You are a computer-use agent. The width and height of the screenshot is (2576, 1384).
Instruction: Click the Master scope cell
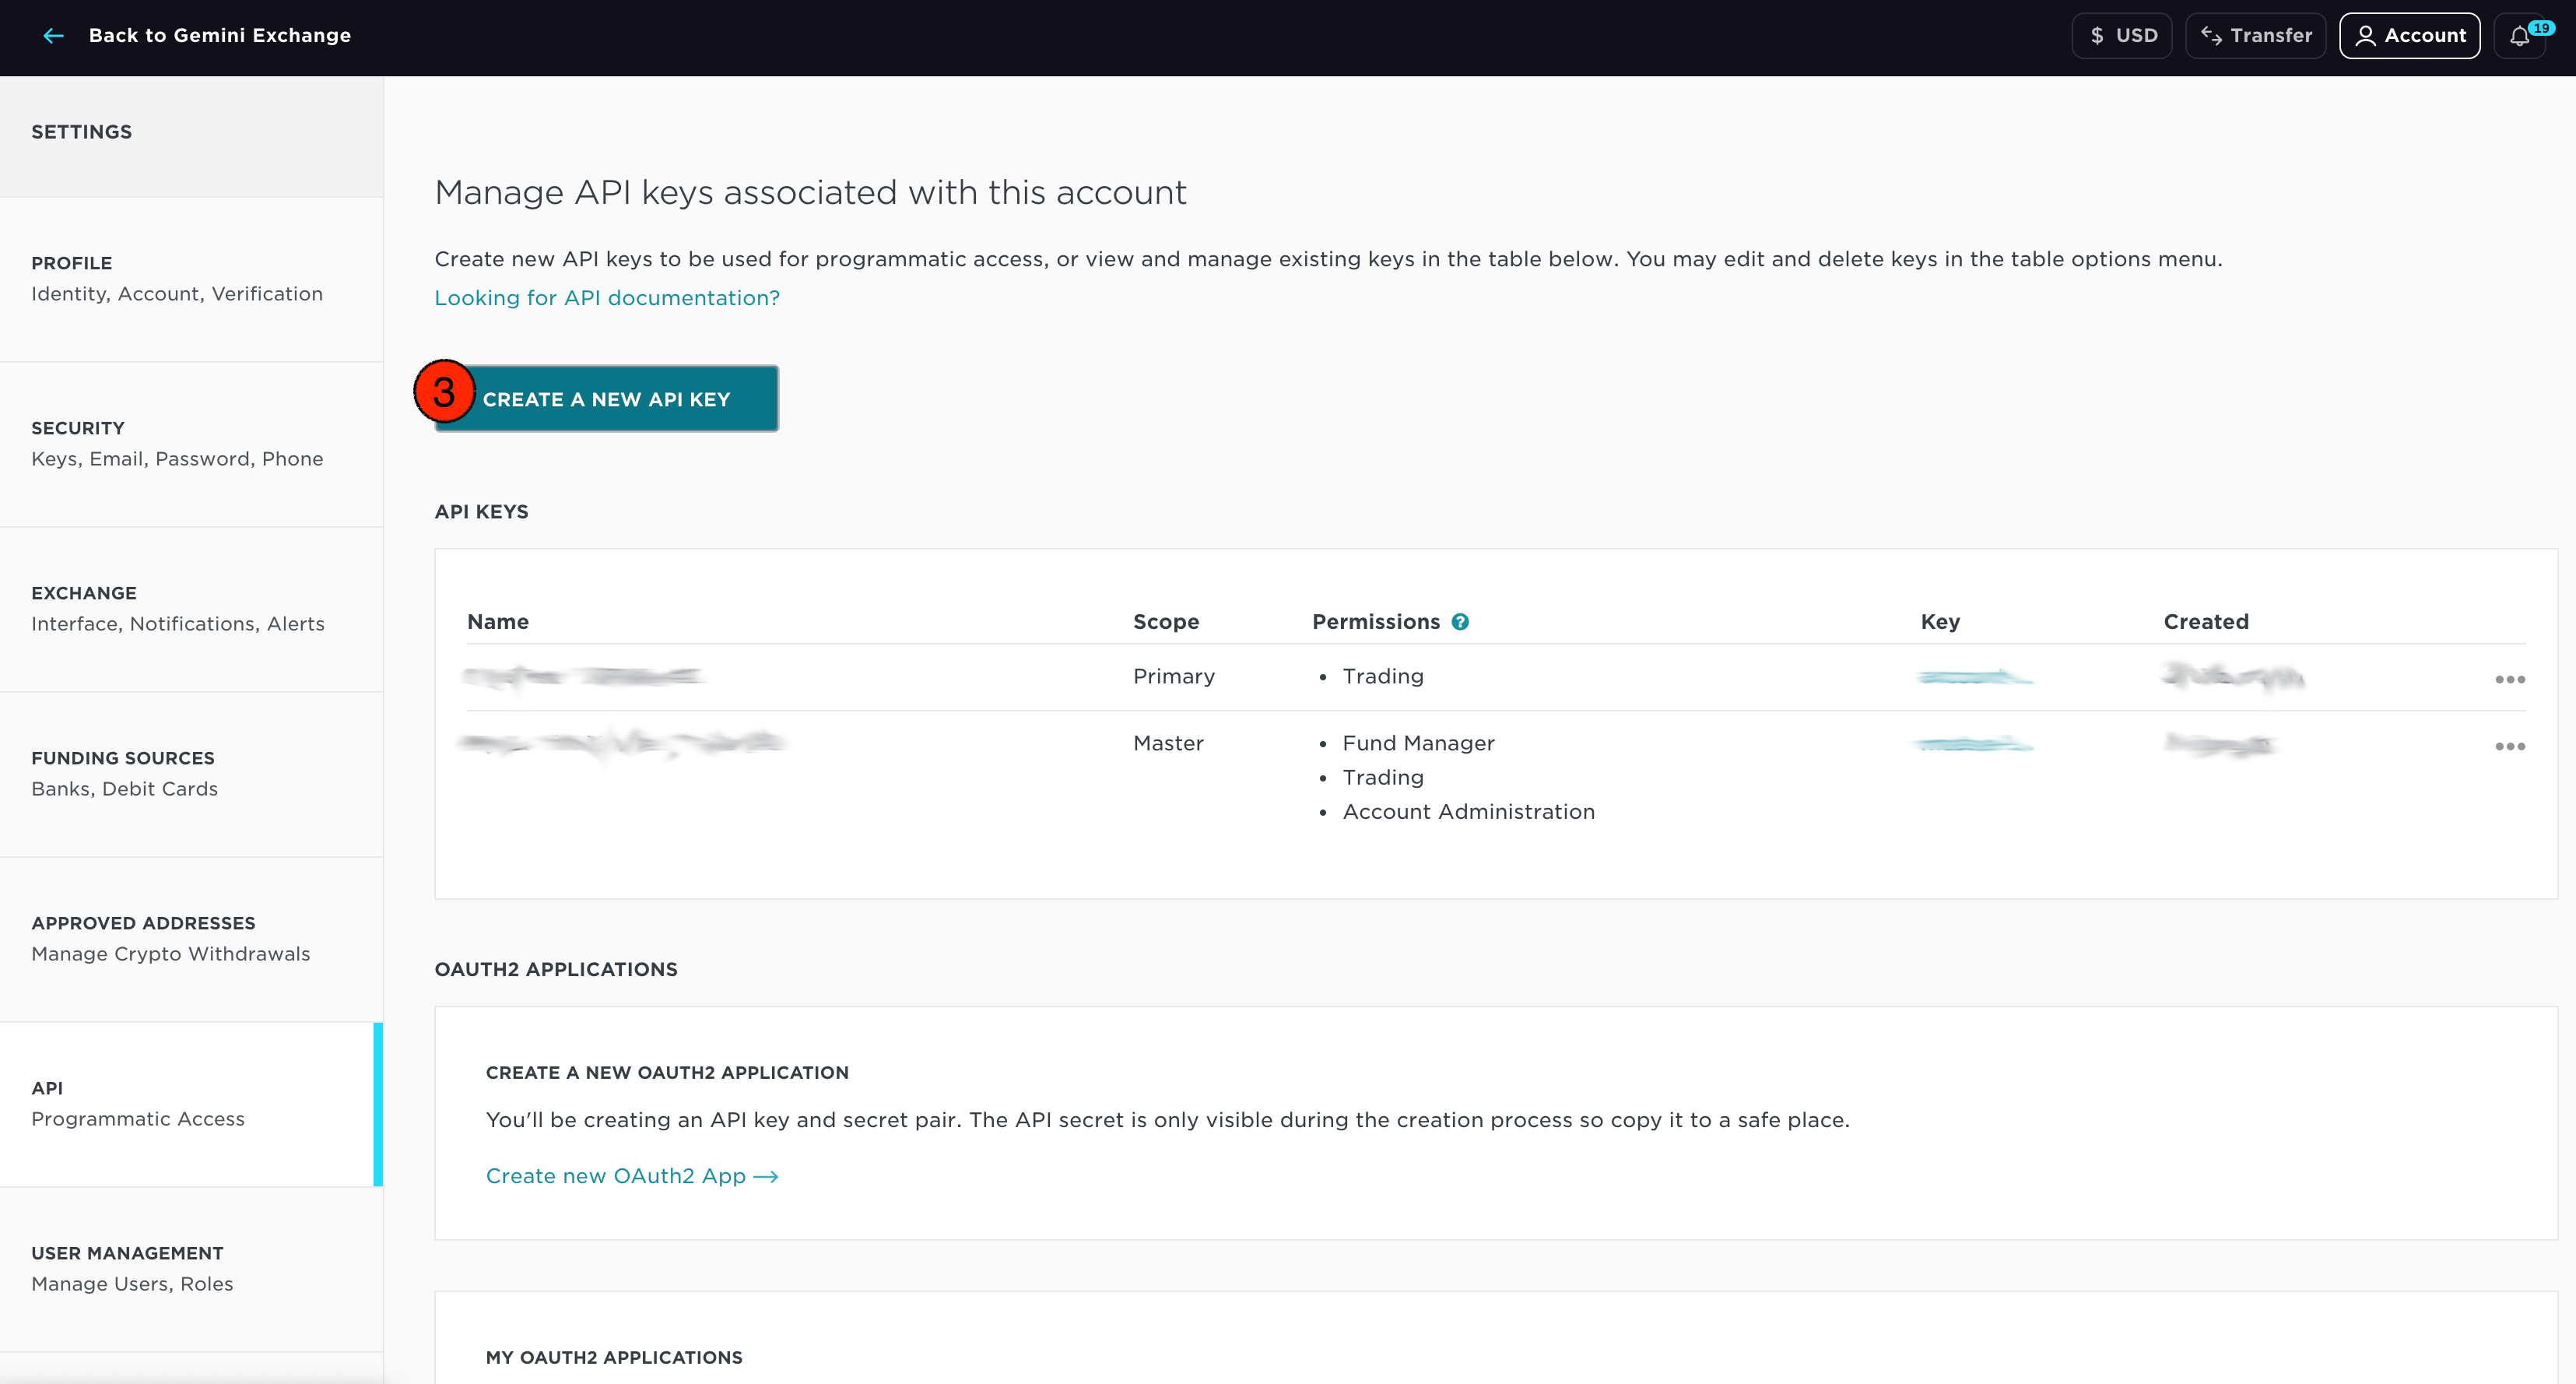point(1168,744)
